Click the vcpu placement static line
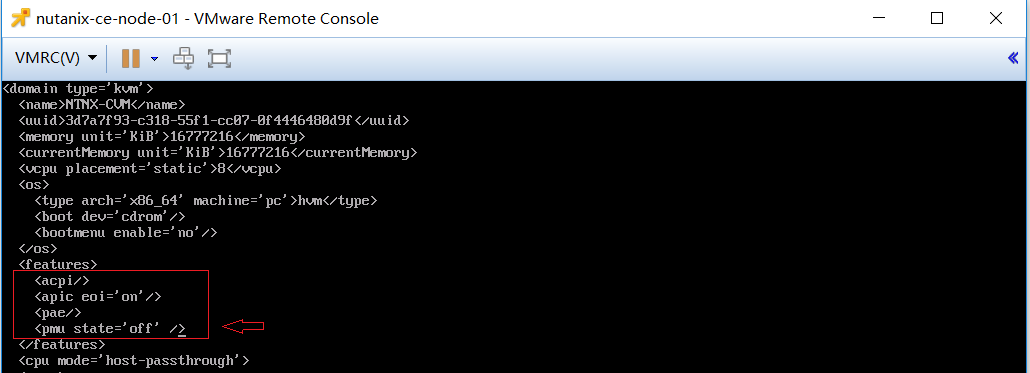This screenshot has width=1030, height=373. click(150, 169)
